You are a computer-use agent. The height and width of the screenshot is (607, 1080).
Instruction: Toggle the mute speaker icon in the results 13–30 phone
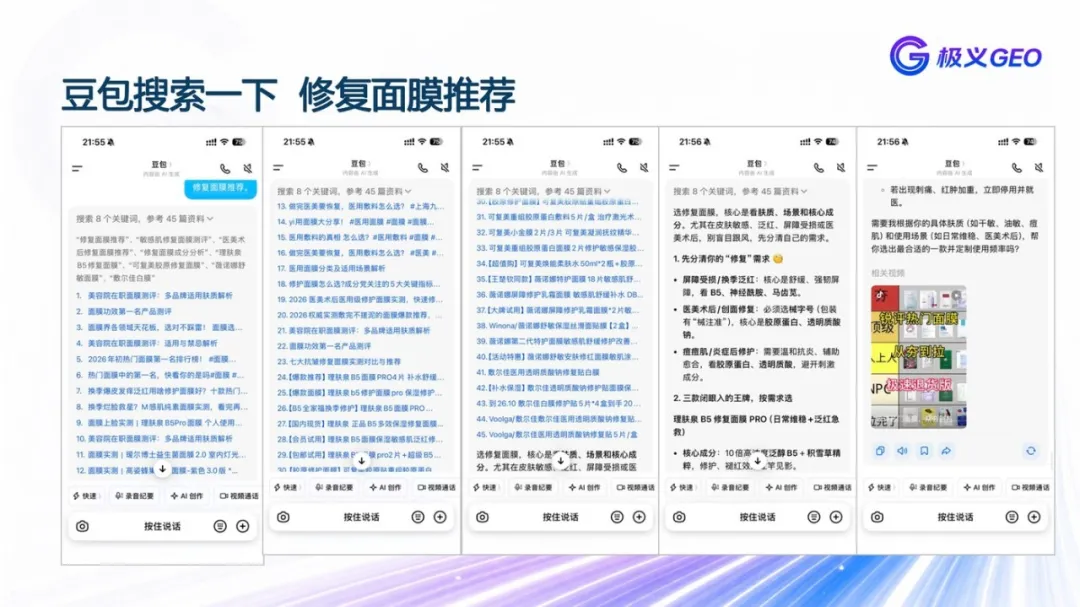[445, 167]
